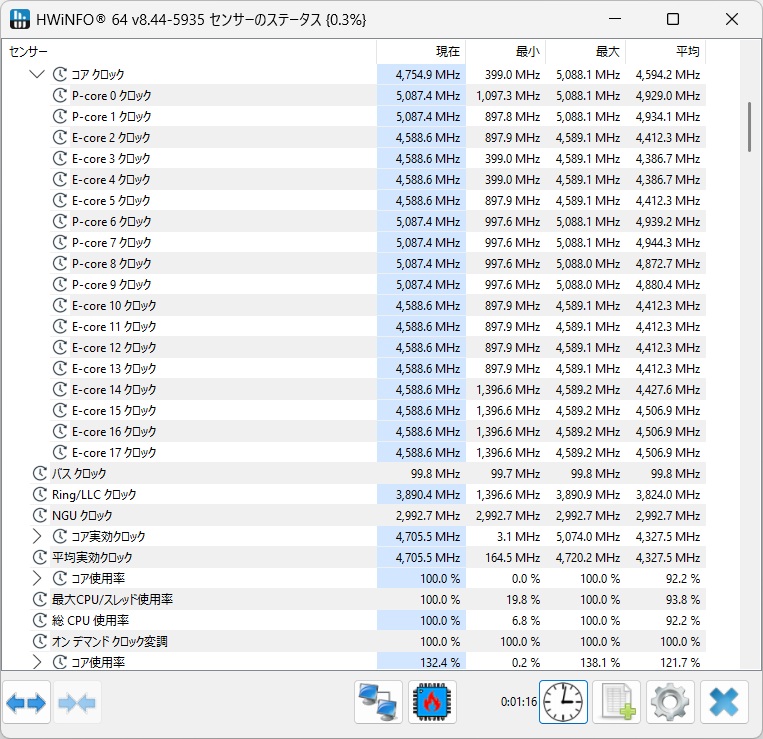The width and height of the screenshot is (763, 739).
Task: Reset the elapsed time clock button
Action: [563, 702]
